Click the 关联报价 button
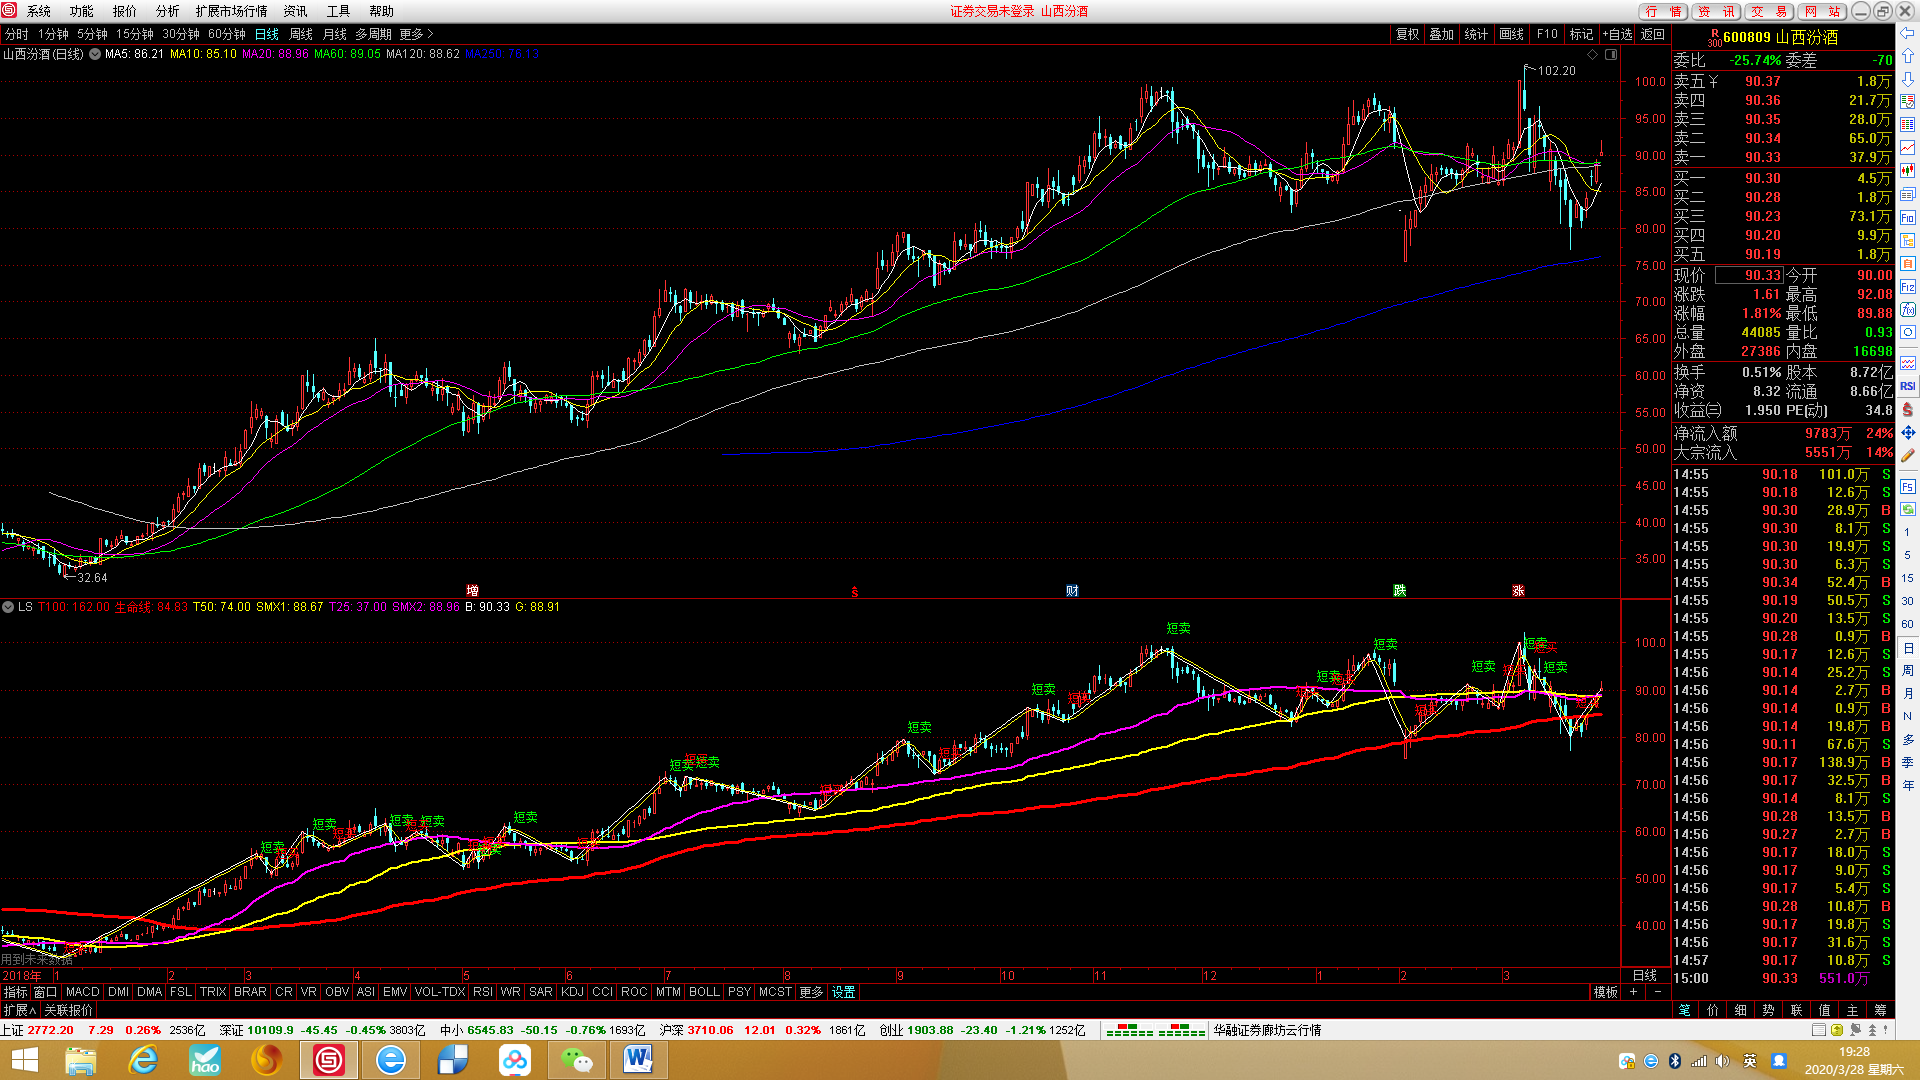 [x=68, y=1010]
